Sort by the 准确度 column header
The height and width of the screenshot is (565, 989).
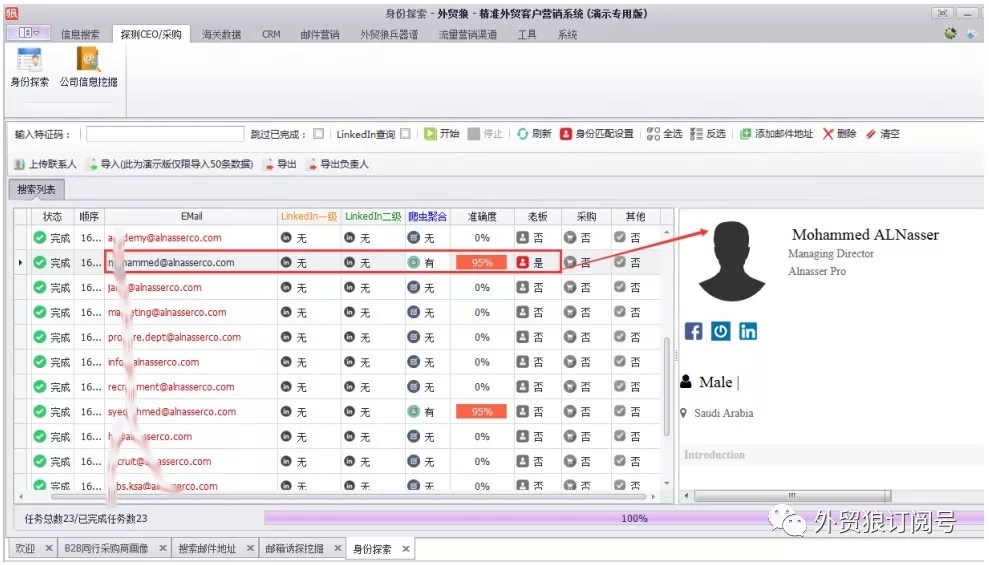coord(482,216)
